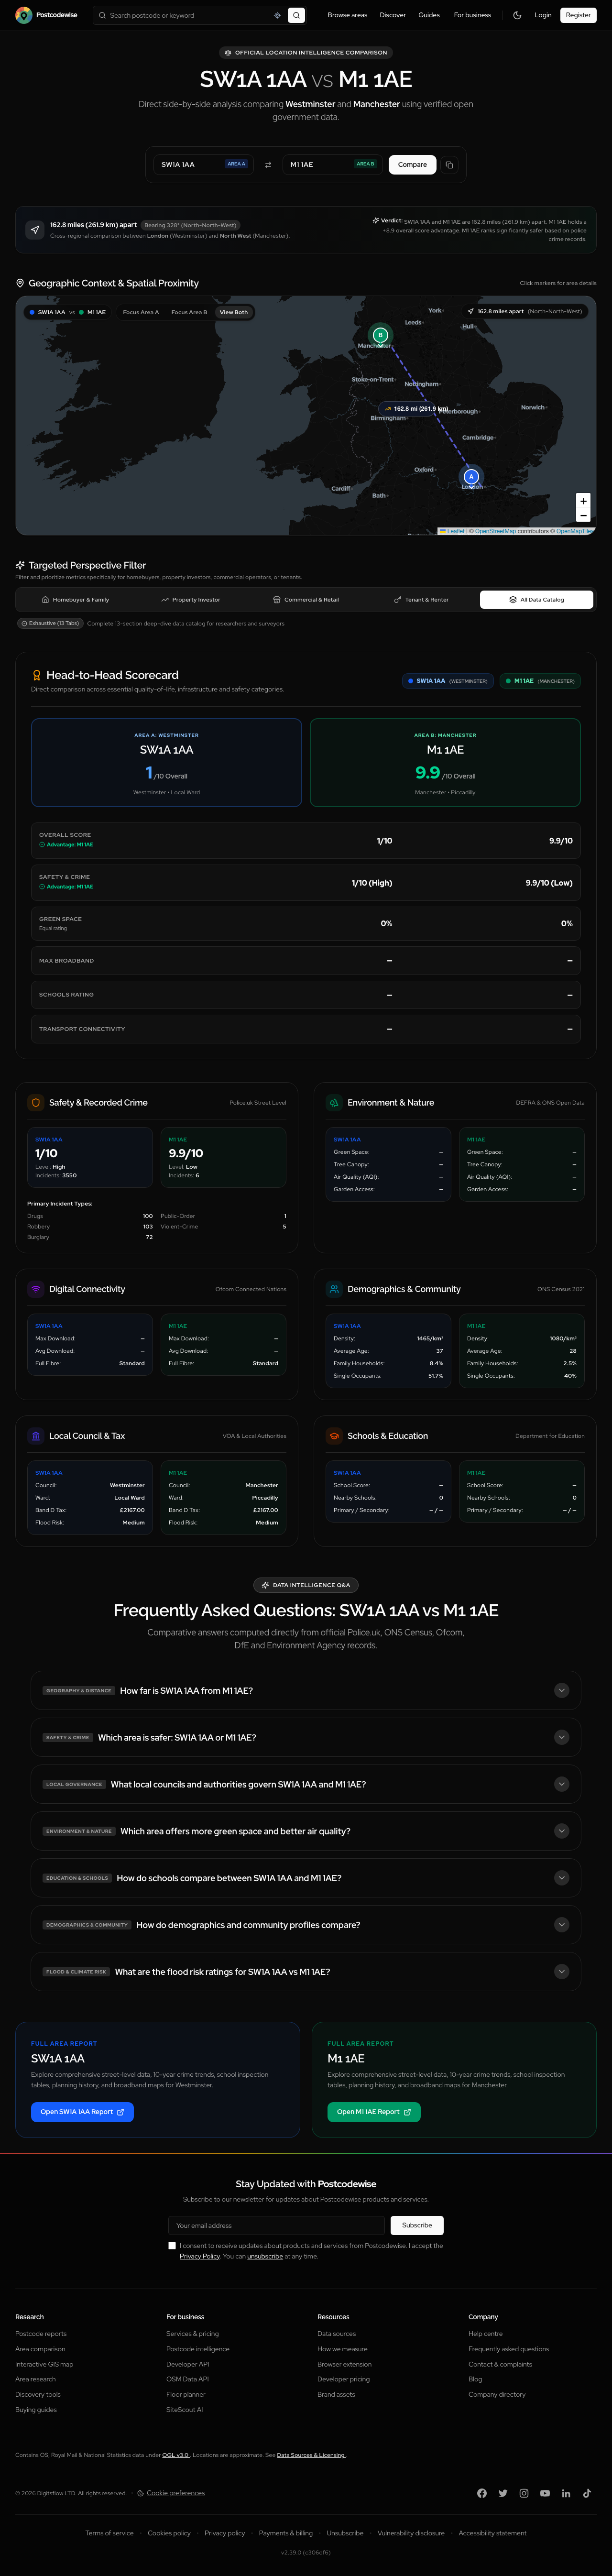Click the search submit magnifier button
The width and height of the screenshot is (612, 2576).
coord(296,15)
